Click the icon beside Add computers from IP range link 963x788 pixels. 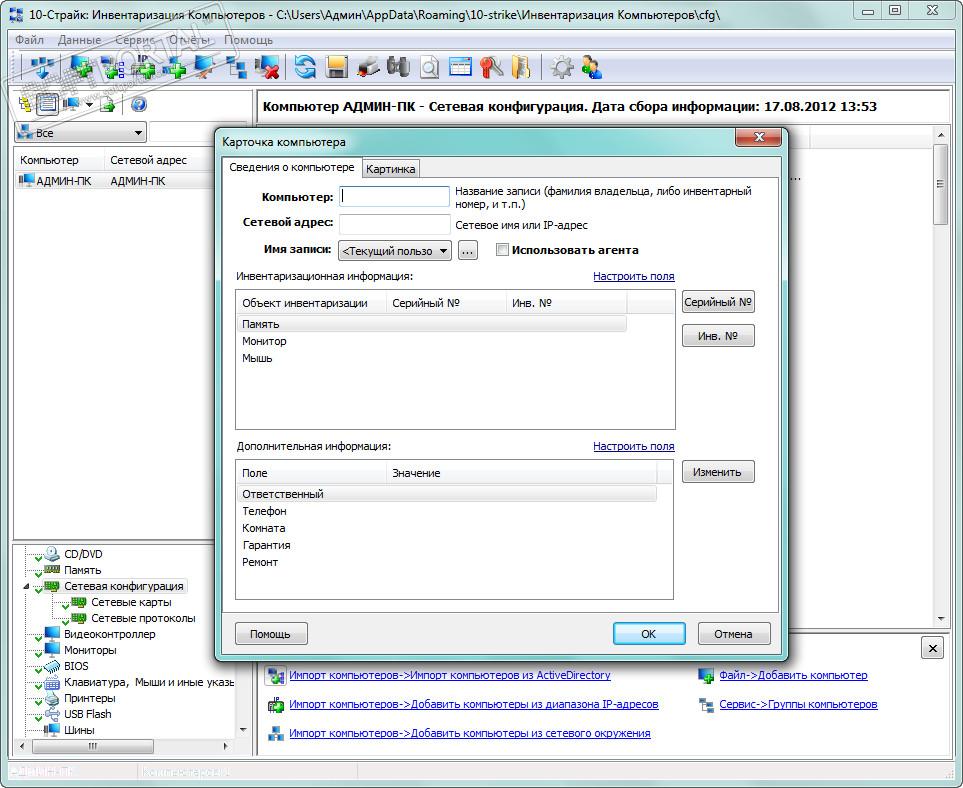pos(275,704)
